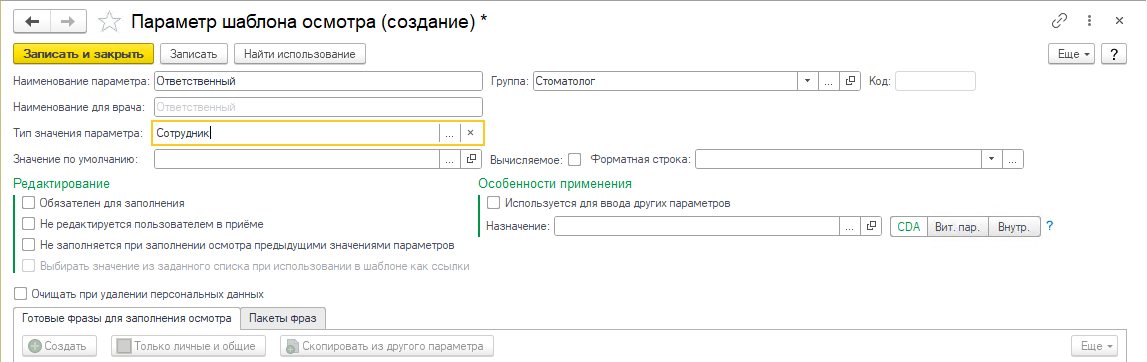Screen dimensions: 1147x362
Task: Focus the Значение по умолчанию input
Action: pyautogui.click(x=296, y=159)
